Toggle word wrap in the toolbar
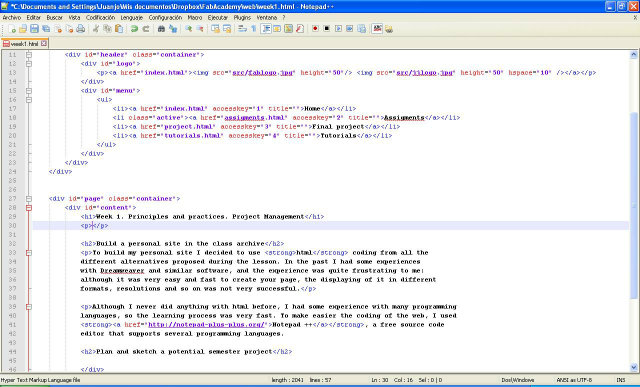640x387 pixels. click(x=242, y=29)
